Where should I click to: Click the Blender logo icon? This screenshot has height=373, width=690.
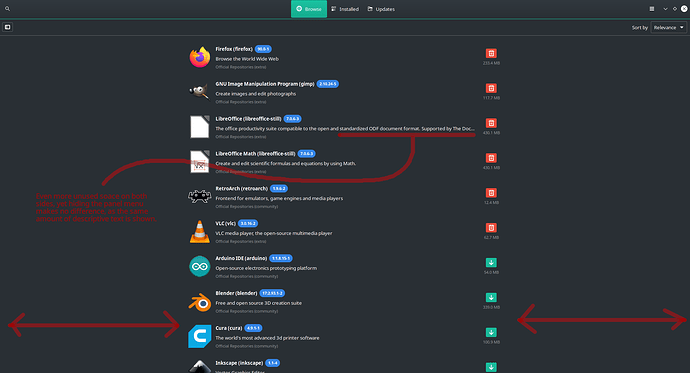(x=200, y=302)
